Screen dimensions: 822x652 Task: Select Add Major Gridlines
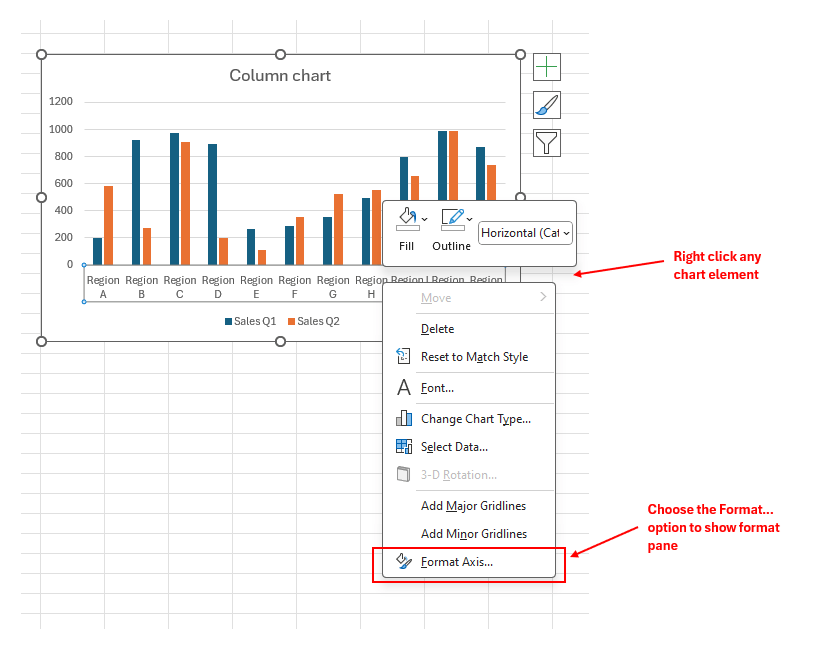[473, 506]
